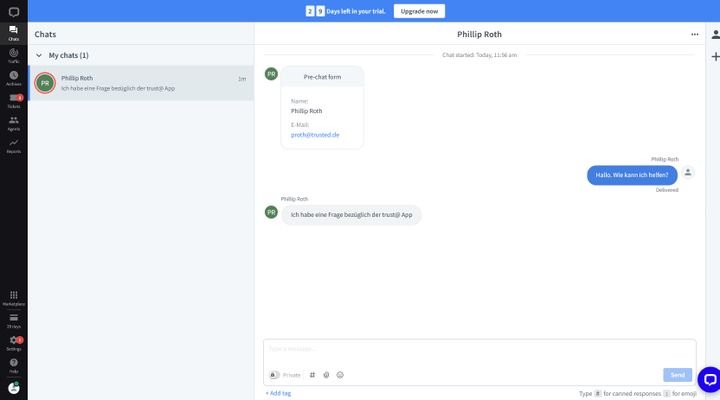Click the 'Chat started: Today' timestamp
Screen dimensions: 720x400
click(479, 55)
